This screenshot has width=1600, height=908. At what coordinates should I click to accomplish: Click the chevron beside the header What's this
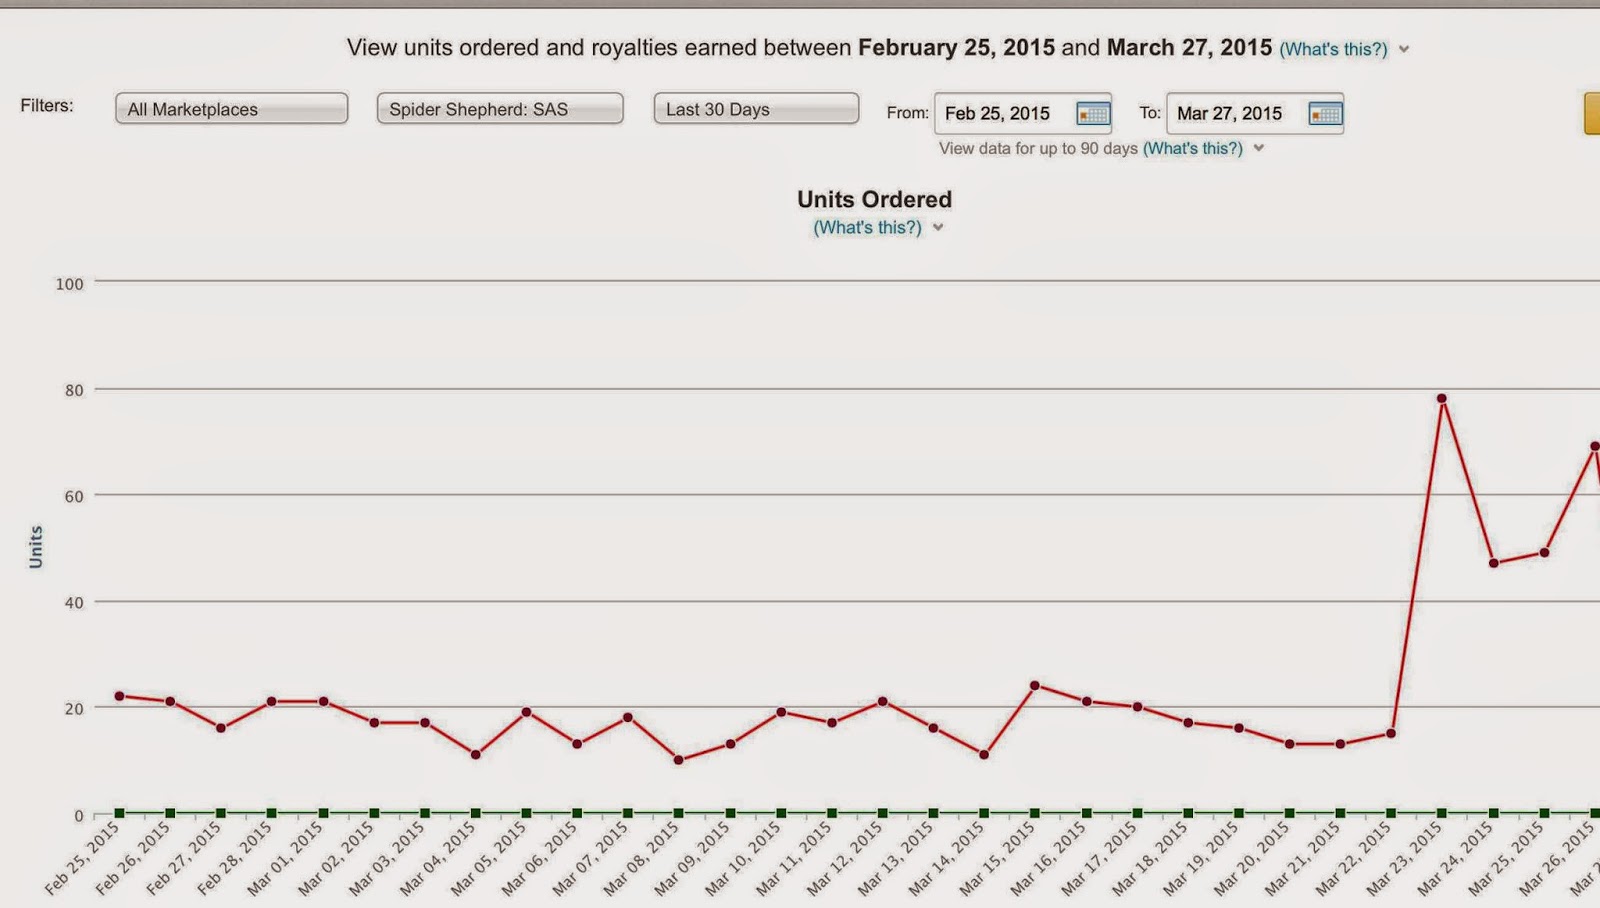coord(1404,49)
